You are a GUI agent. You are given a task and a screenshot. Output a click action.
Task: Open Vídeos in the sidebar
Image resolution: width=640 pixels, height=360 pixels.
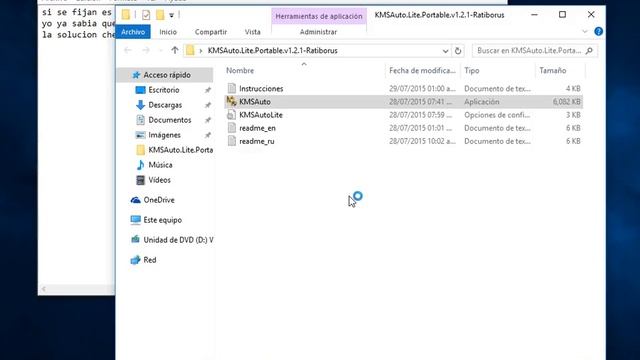(159, 180)
